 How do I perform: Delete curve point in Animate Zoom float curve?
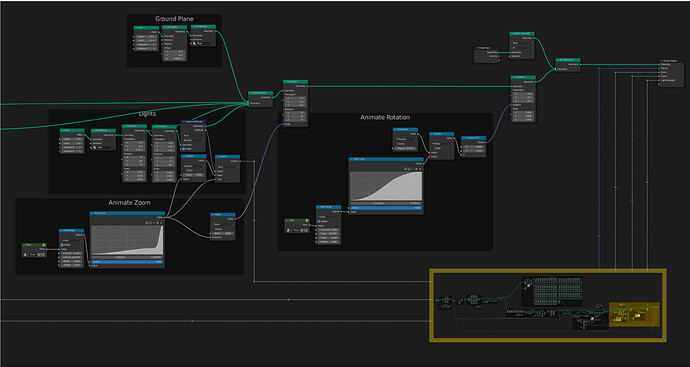click(x=161, y=223)
